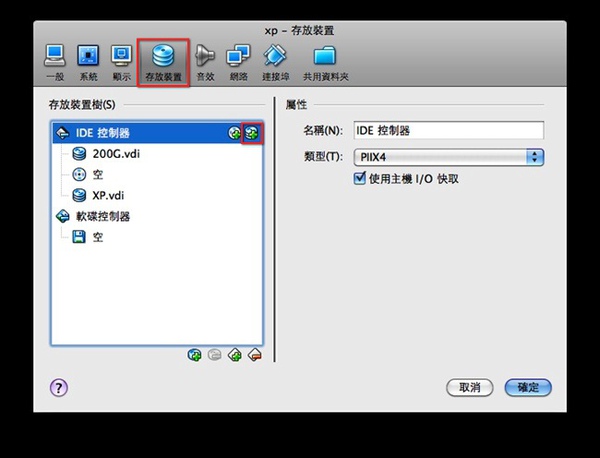Open help with the question mark button
Viewport: 600px width, 458px height.
coord(59,388)
